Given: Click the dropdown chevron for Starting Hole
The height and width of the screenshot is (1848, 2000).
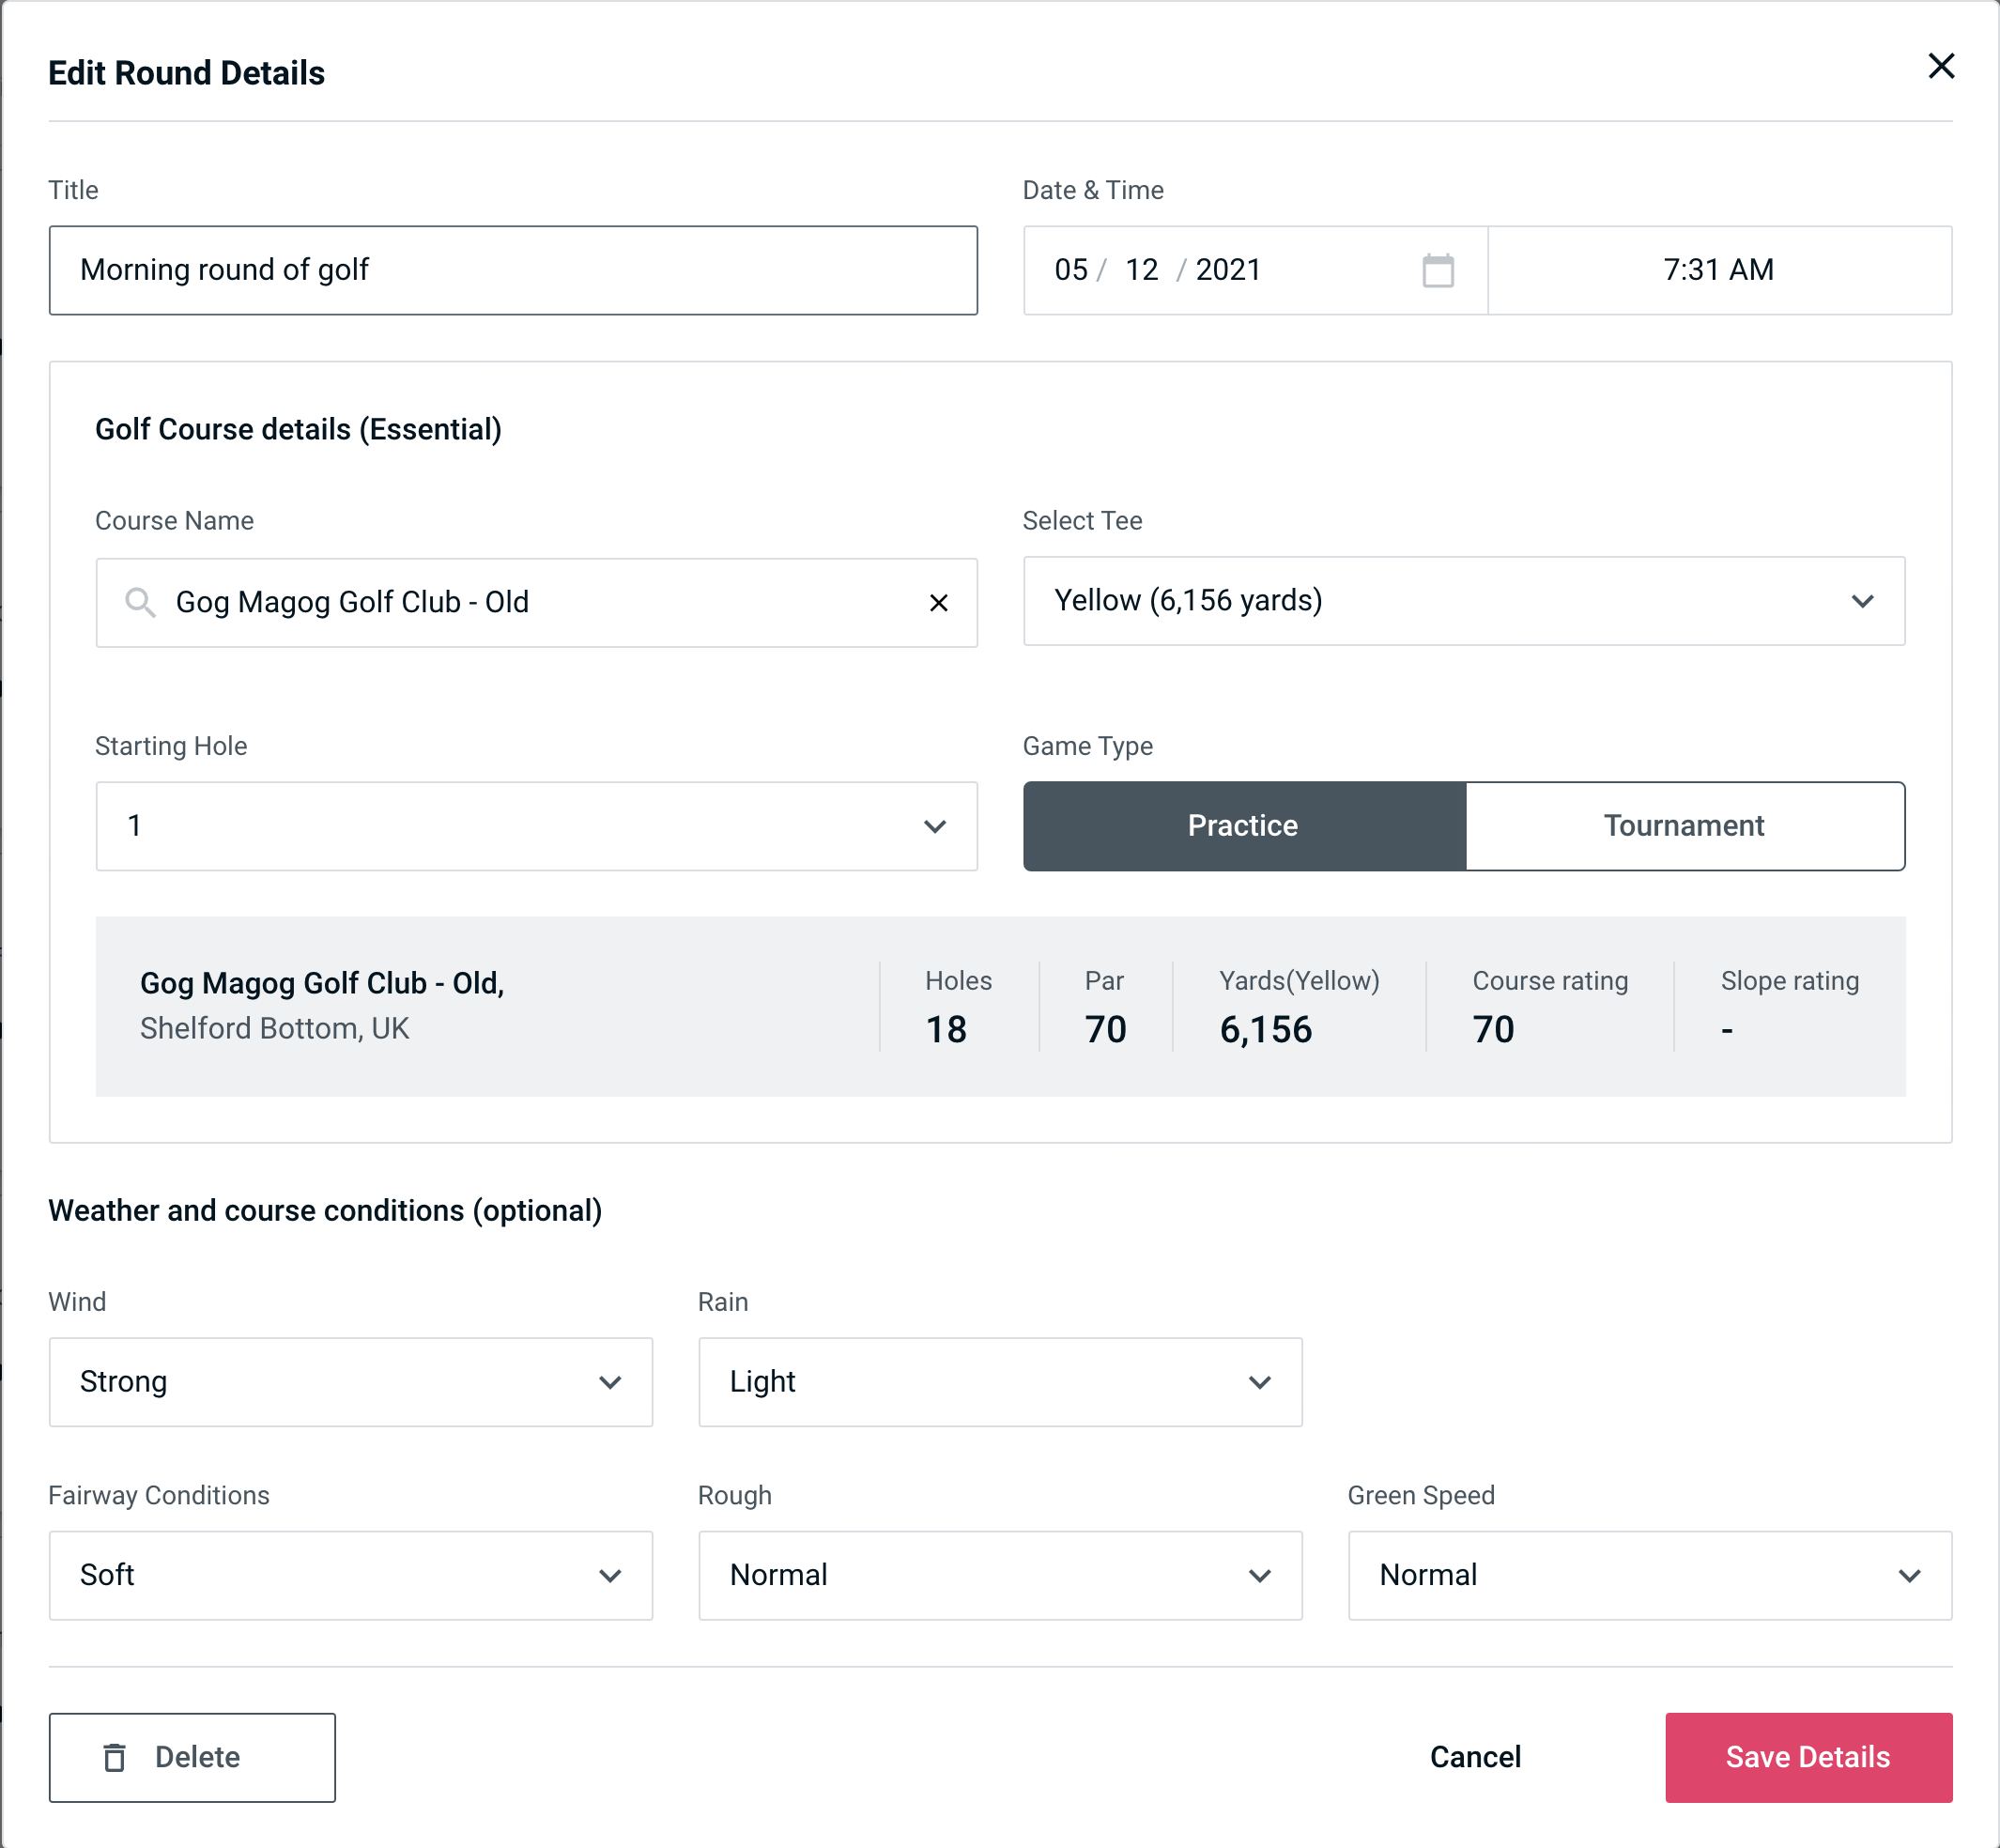Looking at the screenshot, I should tap(935, 825).
